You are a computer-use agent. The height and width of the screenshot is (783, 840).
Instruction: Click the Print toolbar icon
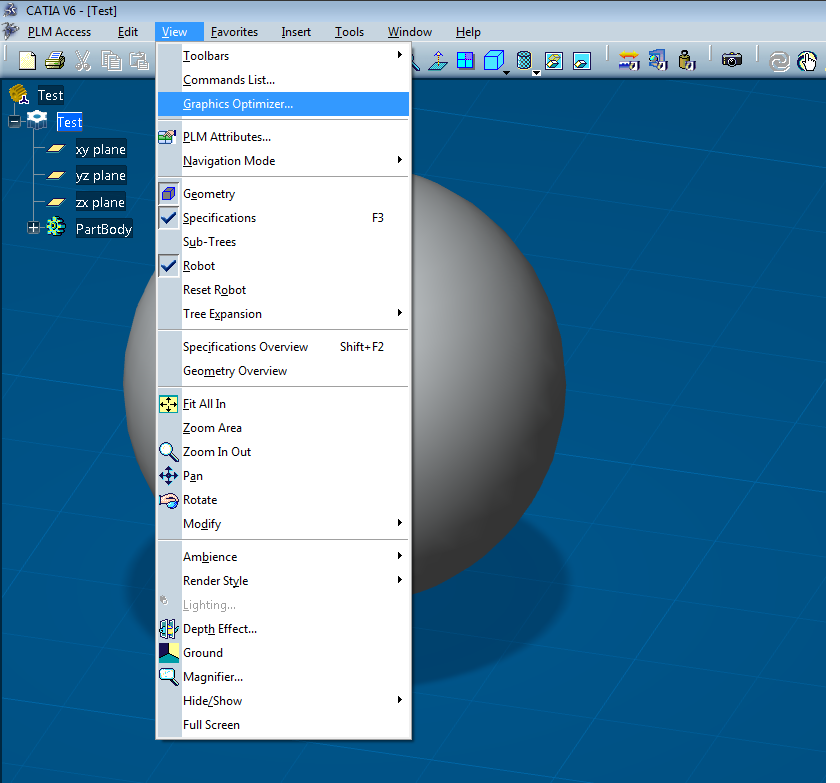click(x=55, y=61)
